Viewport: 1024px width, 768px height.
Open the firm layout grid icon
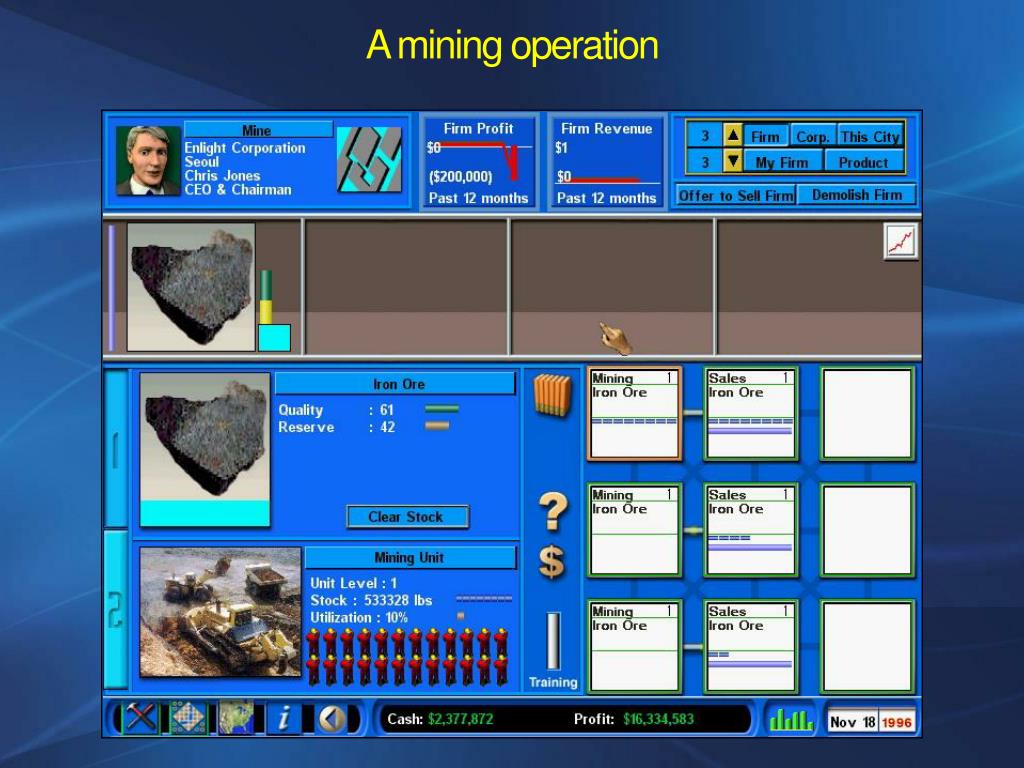(x=187, y=718)
